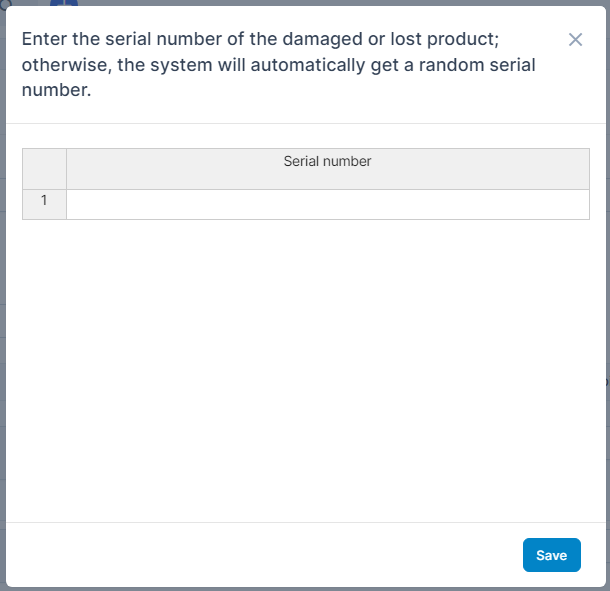Click the dialog footer left of Save
The height and width of the screenshot is (591, 610).
click(x=260, y=555)
